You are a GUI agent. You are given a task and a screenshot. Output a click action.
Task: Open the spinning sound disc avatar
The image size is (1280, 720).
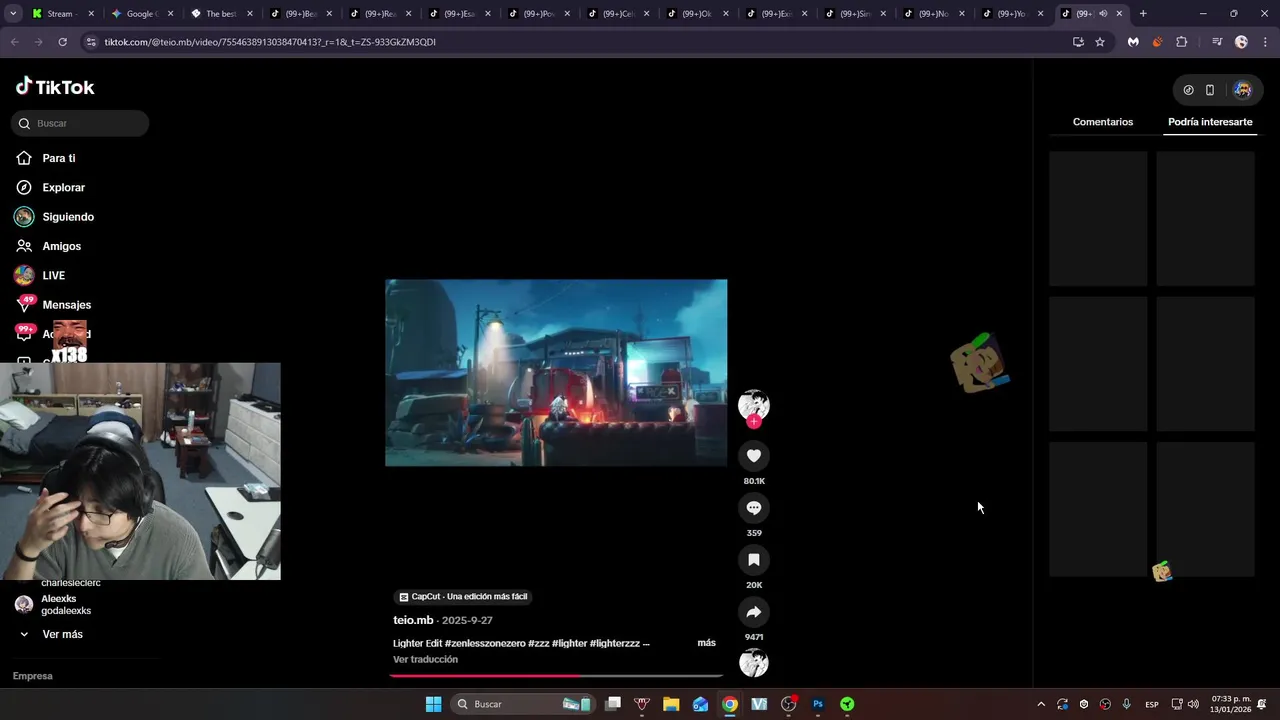pyautogui.click(x=754, y=663)
